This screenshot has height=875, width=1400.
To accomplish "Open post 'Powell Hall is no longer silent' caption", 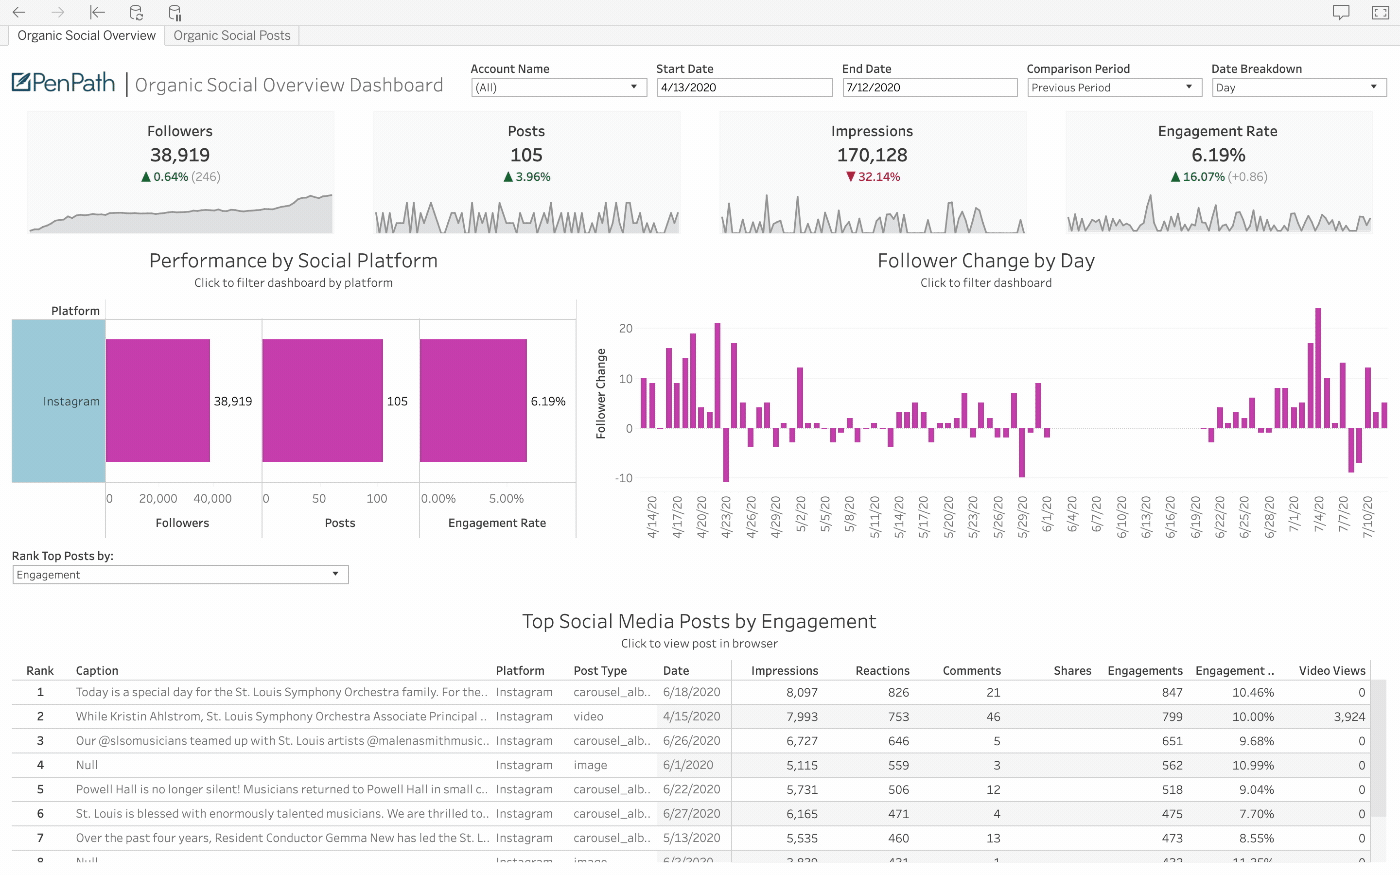I will point(281,790).
